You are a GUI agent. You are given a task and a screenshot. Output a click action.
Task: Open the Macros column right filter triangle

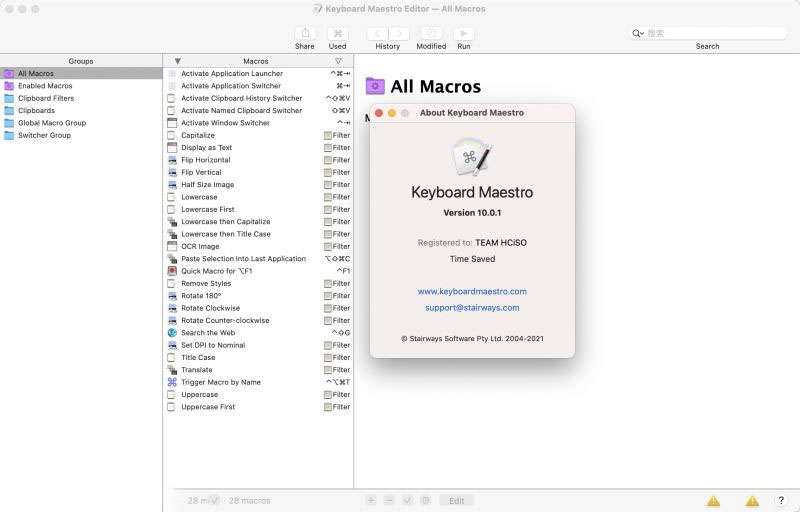point(338,61)
